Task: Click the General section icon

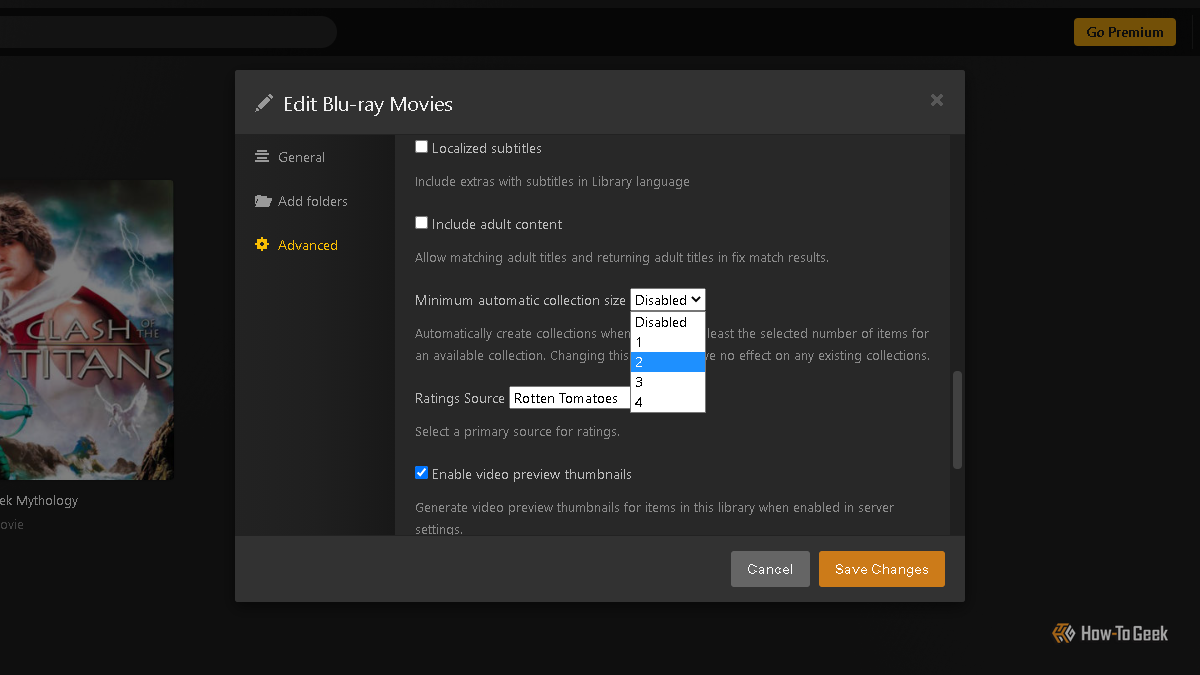Action: pyautogui.click(x=262, y=157)
